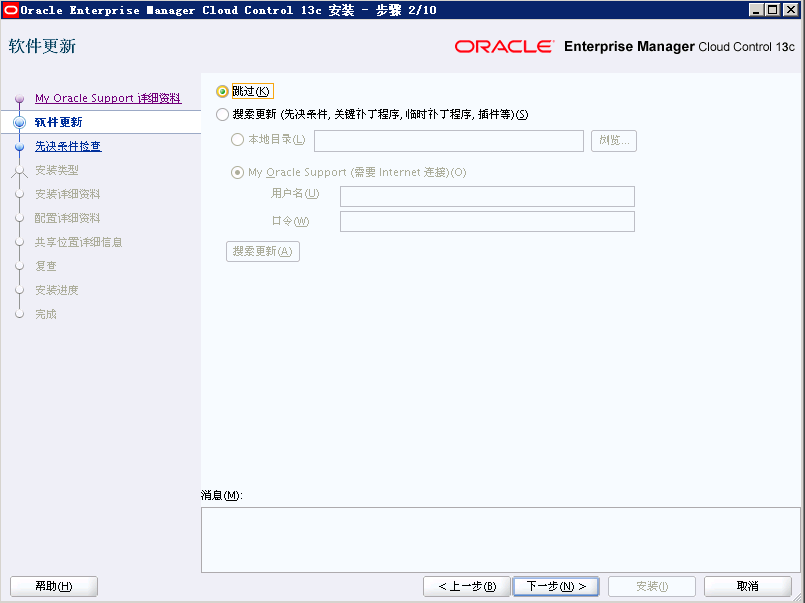
Task: Go back with the 上一步(B) button
Action: (x=467, y=586)
